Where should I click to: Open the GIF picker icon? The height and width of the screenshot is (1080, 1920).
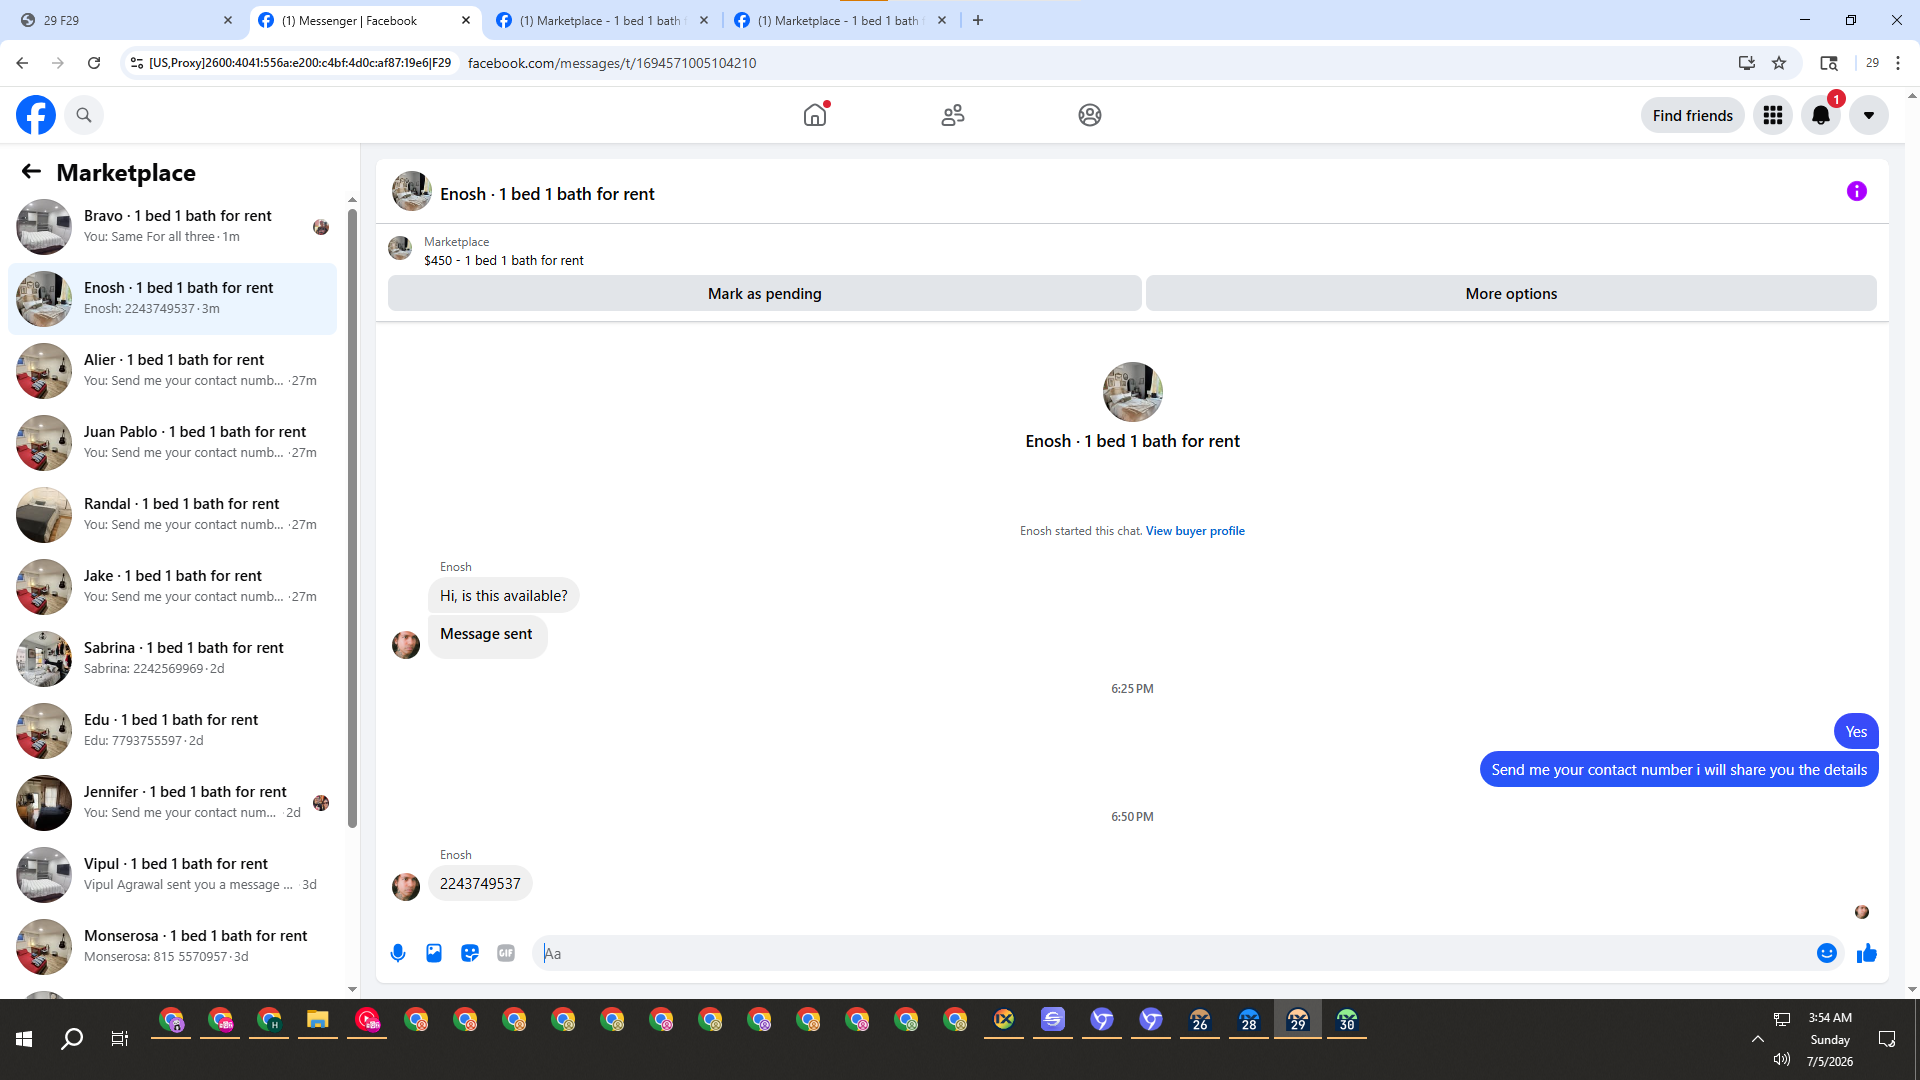506,953
